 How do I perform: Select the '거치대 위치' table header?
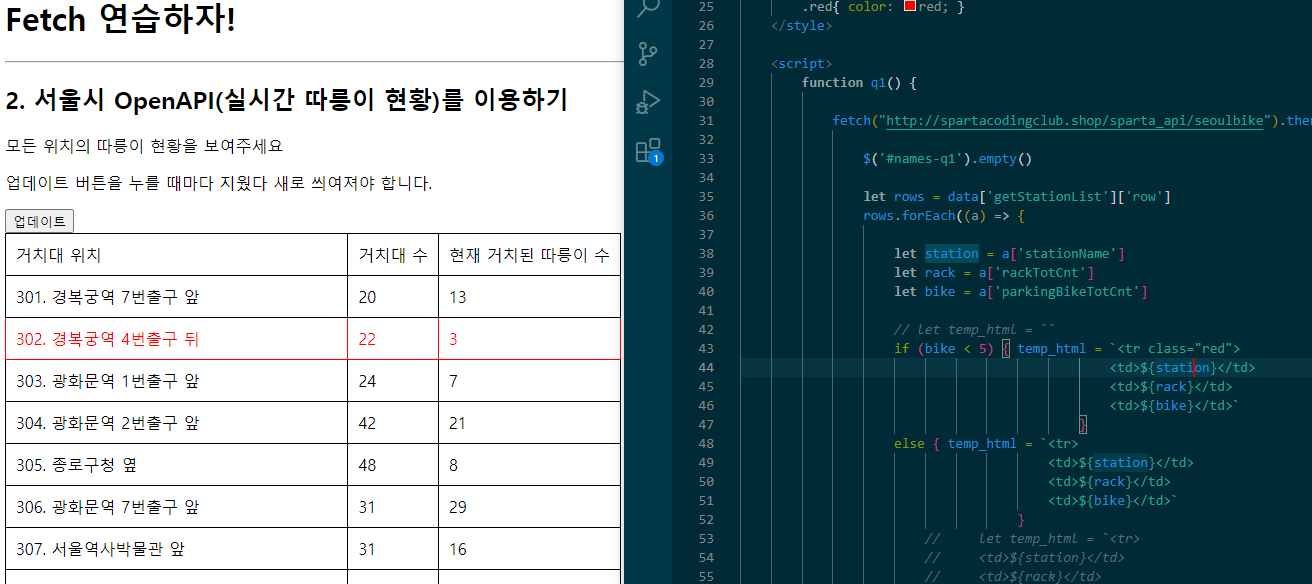[x=176, y=255]
